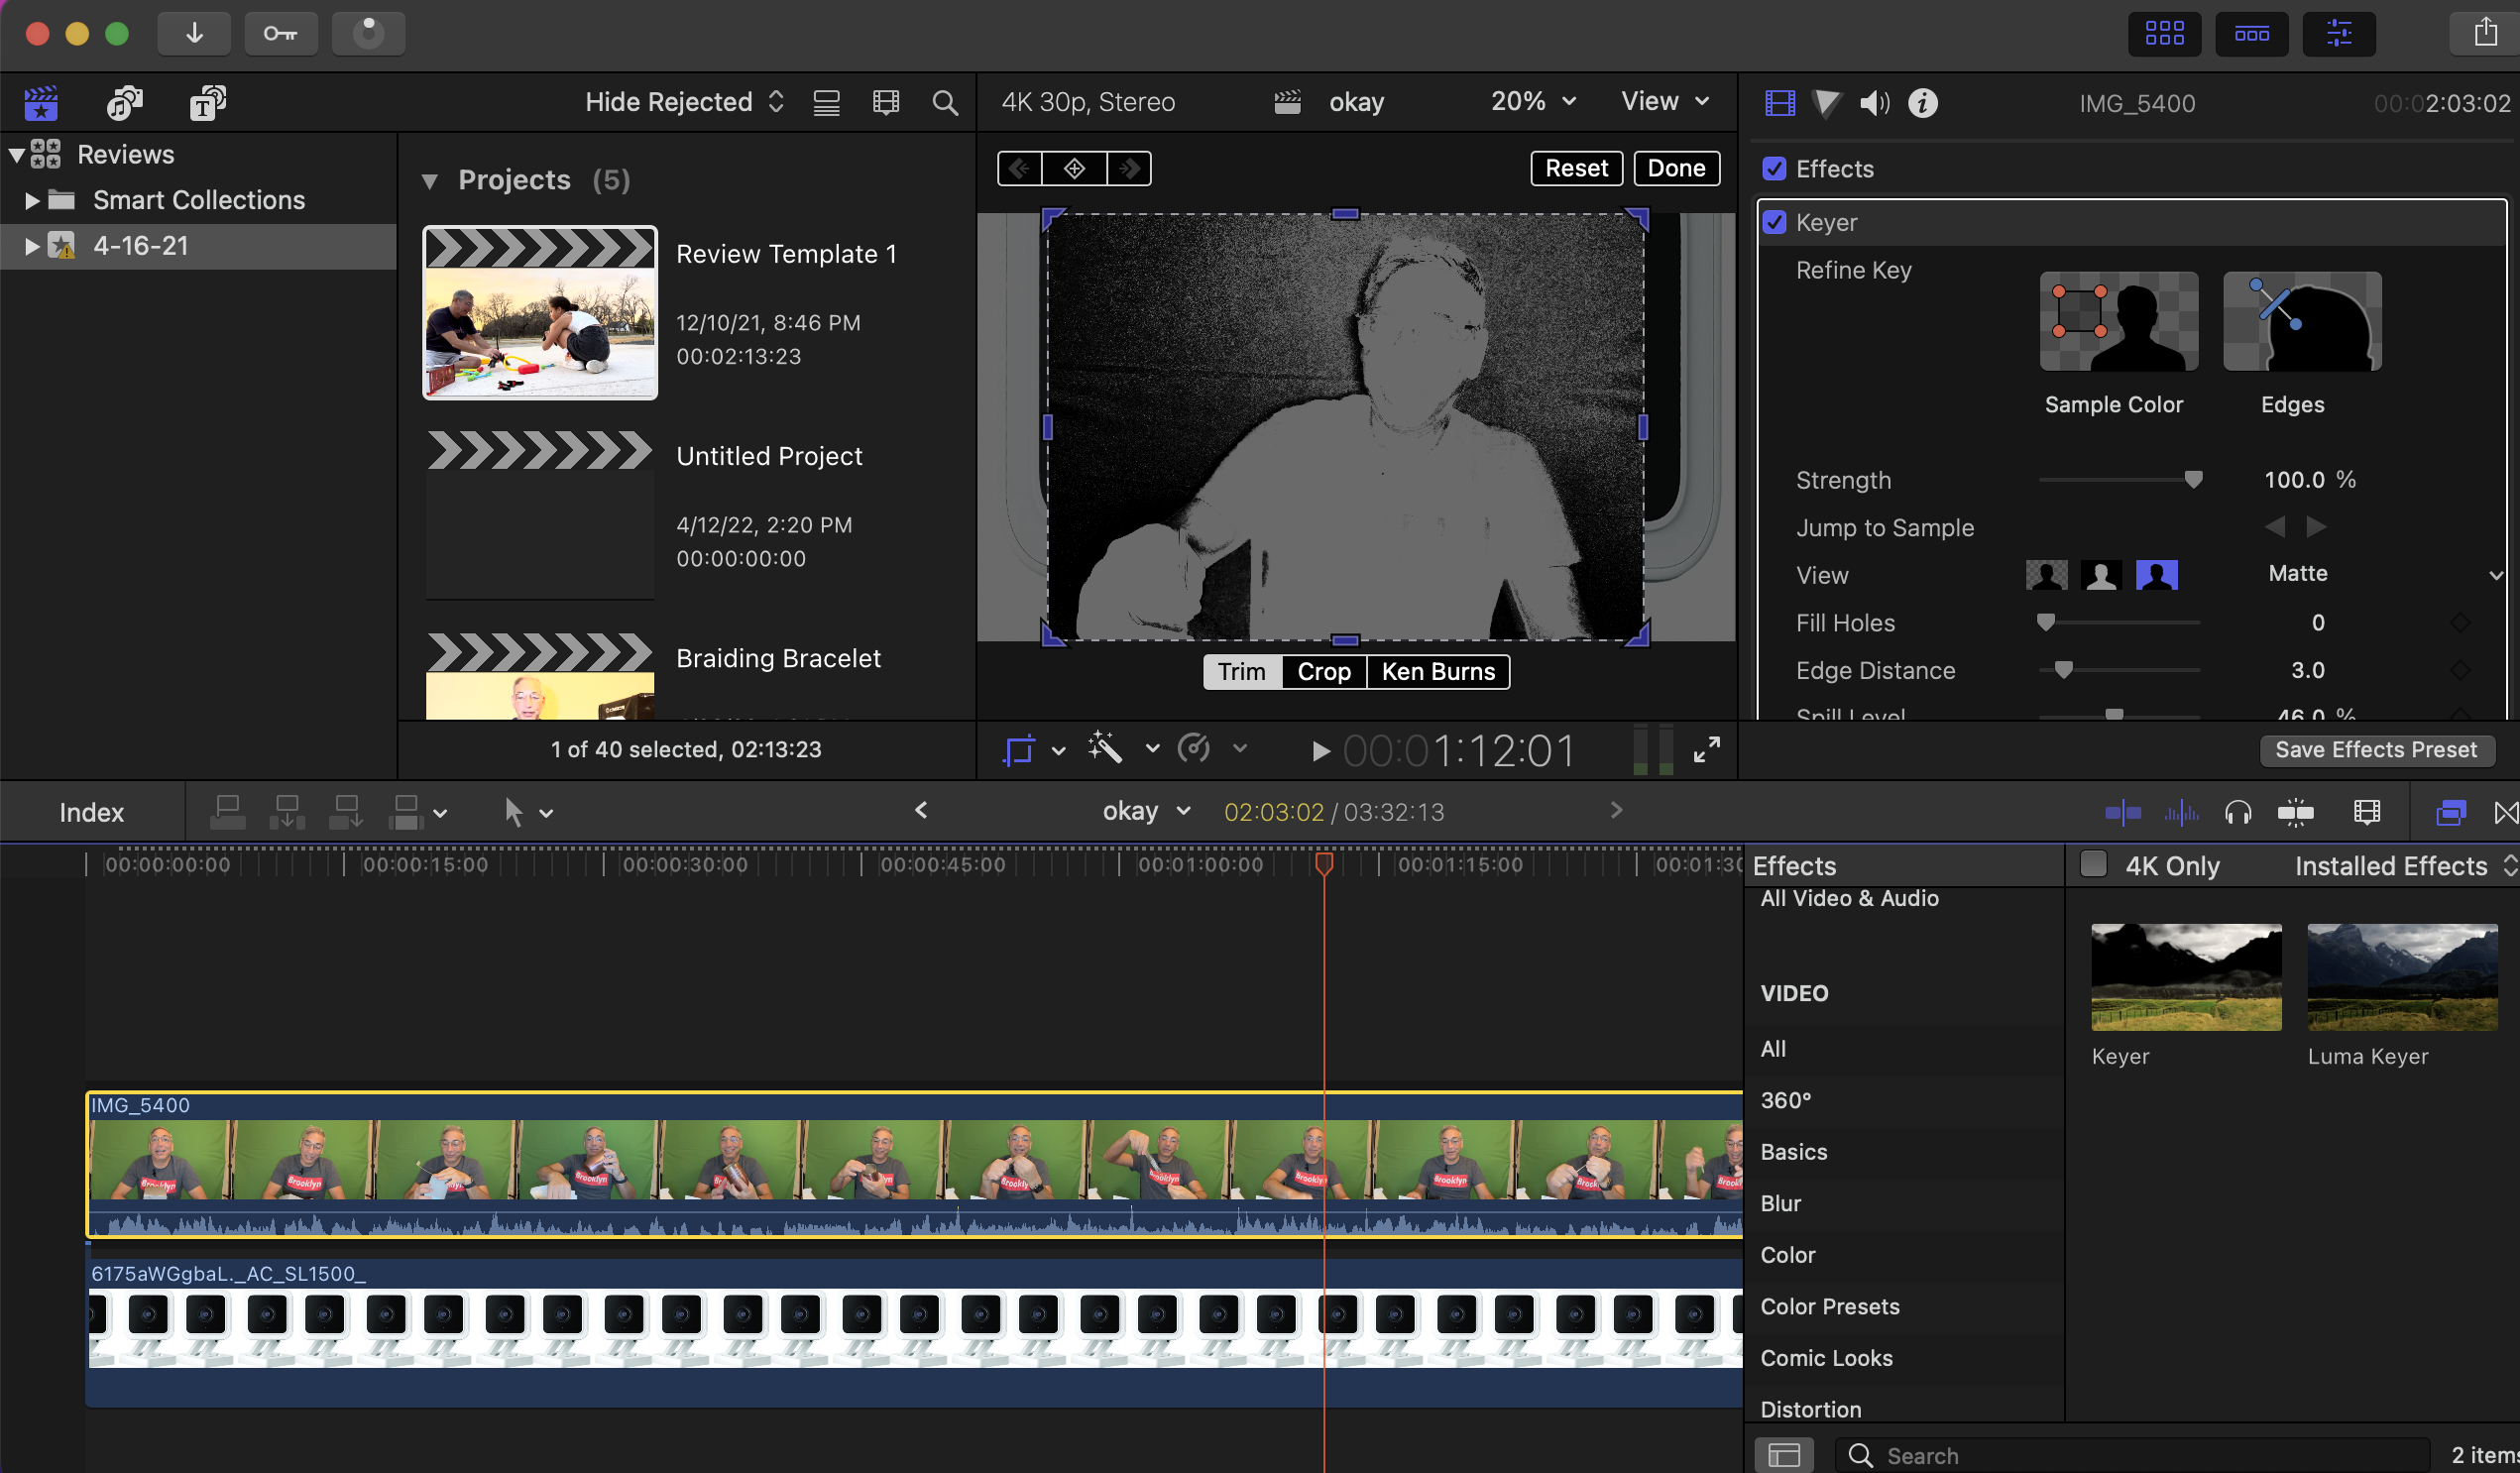Viewport: 2520px width, 1473px height.
Task: Expand the Smart Collections folder
Action: pyautogui.click(x=32, y=200)
